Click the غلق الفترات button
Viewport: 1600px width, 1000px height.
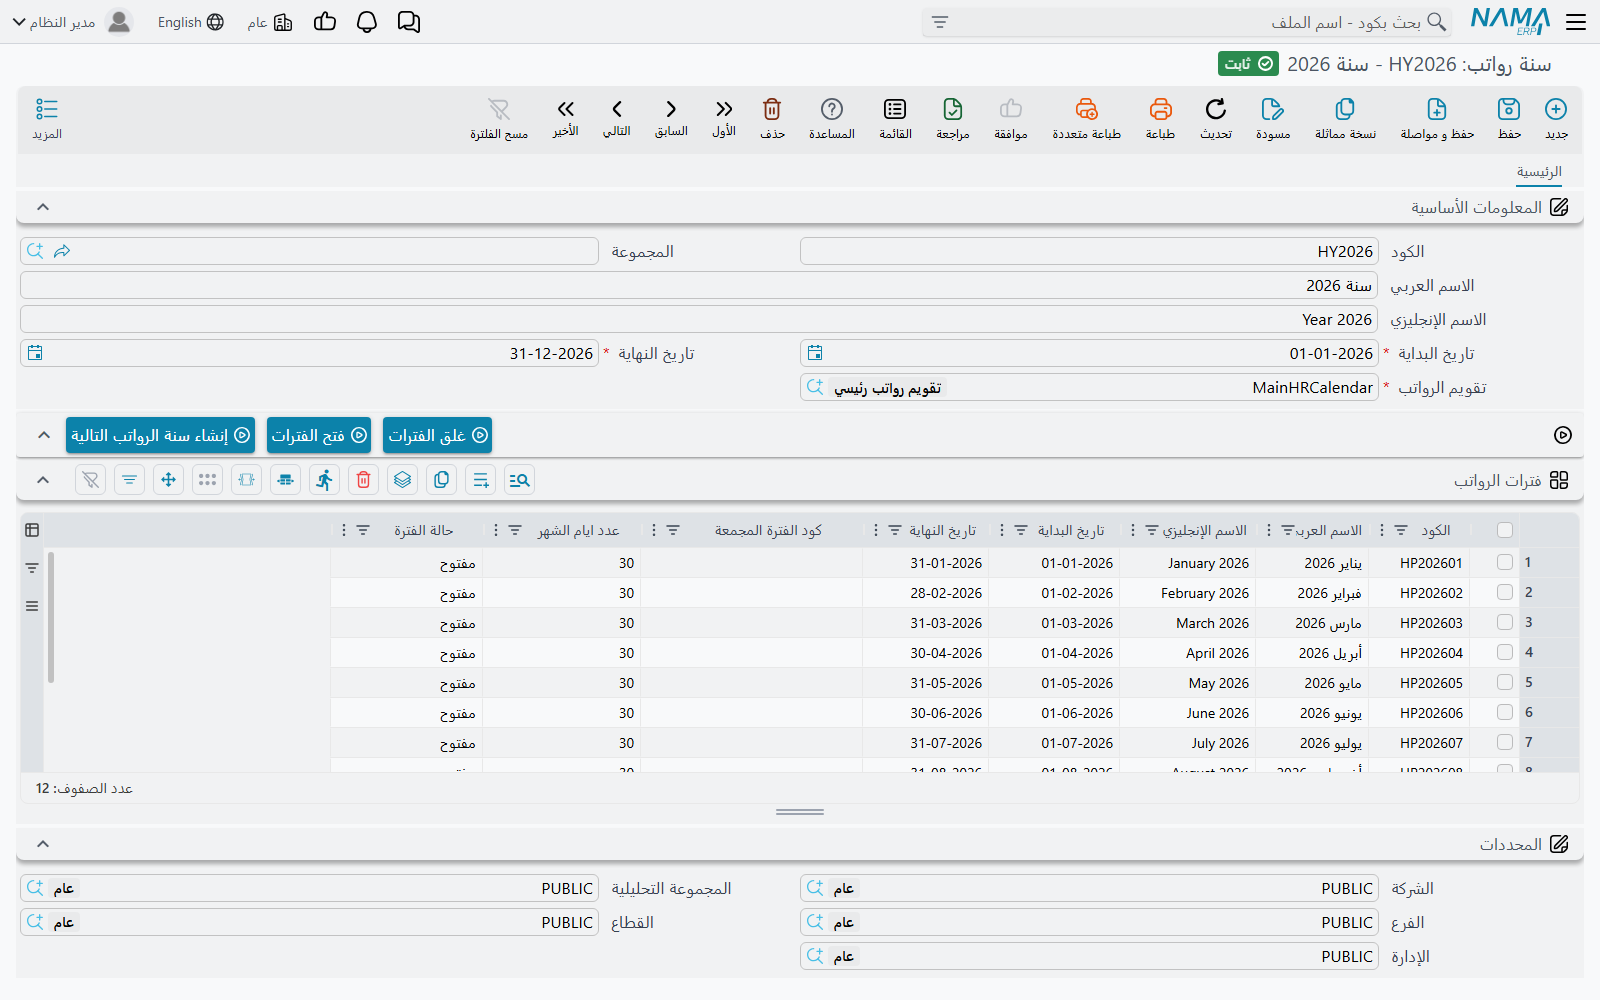point(438,435)
